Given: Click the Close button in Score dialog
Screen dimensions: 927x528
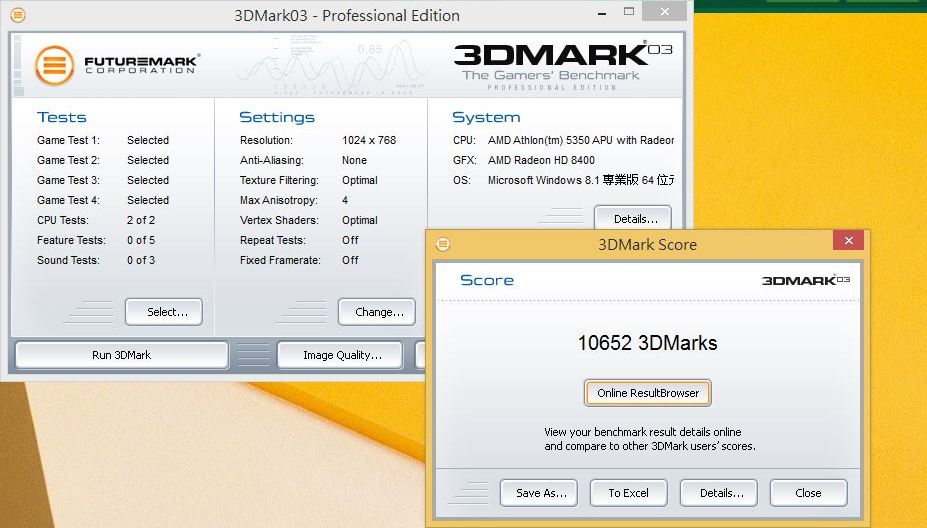Looking at the screenshot, I should (809, 493).
